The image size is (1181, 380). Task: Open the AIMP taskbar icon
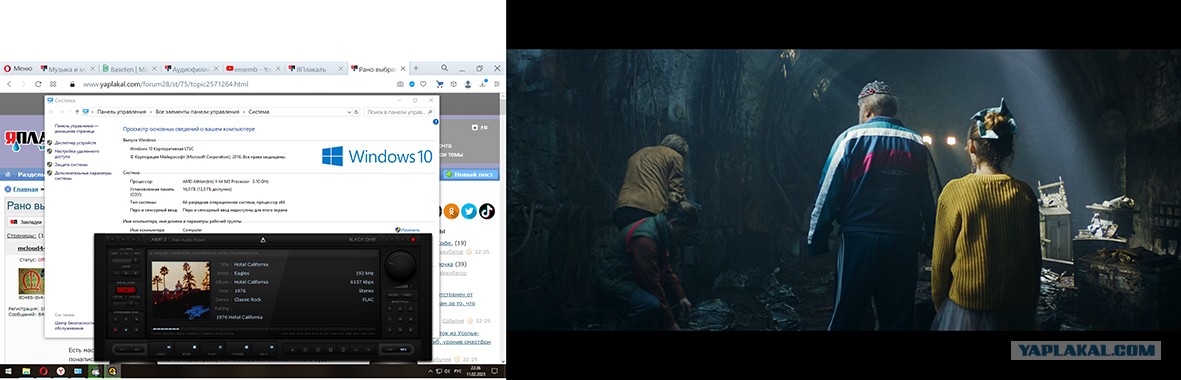click(x=112, y=371)
